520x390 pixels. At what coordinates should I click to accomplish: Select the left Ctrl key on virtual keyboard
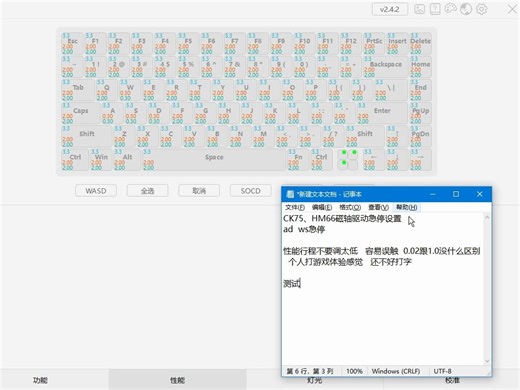coord(75,160)
